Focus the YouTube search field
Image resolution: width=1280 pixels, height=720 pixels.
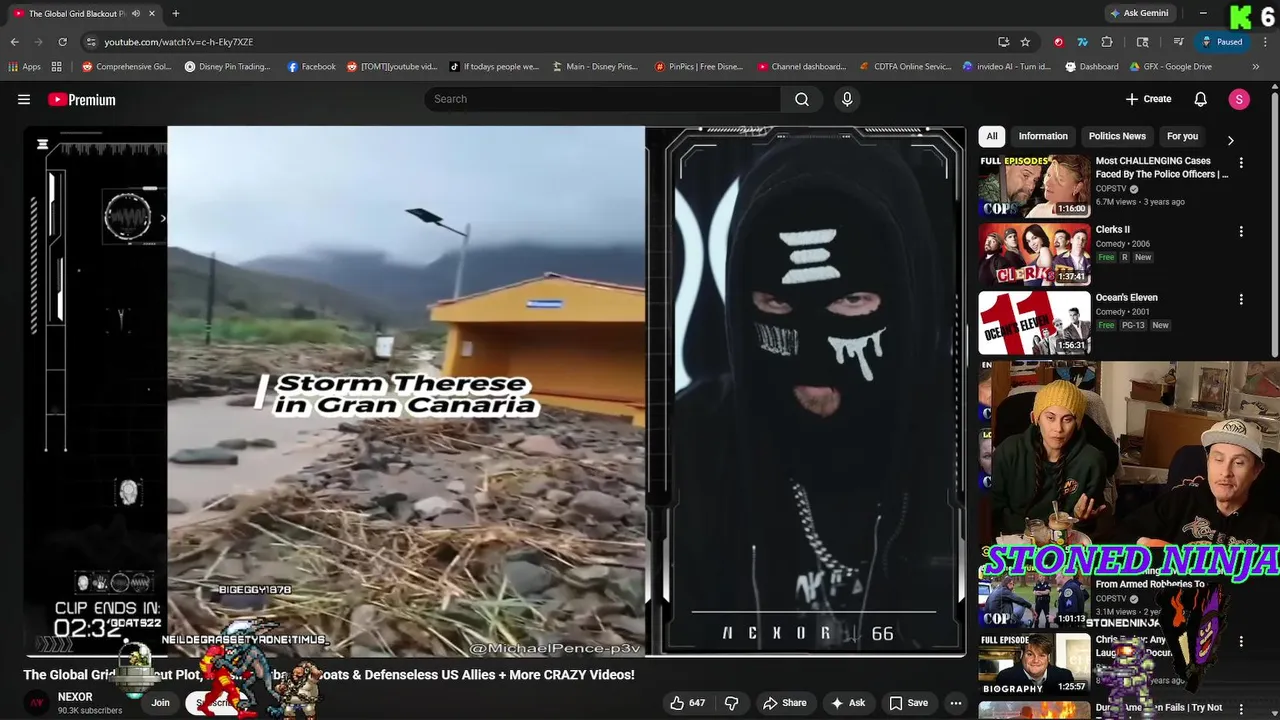point(603,99)
